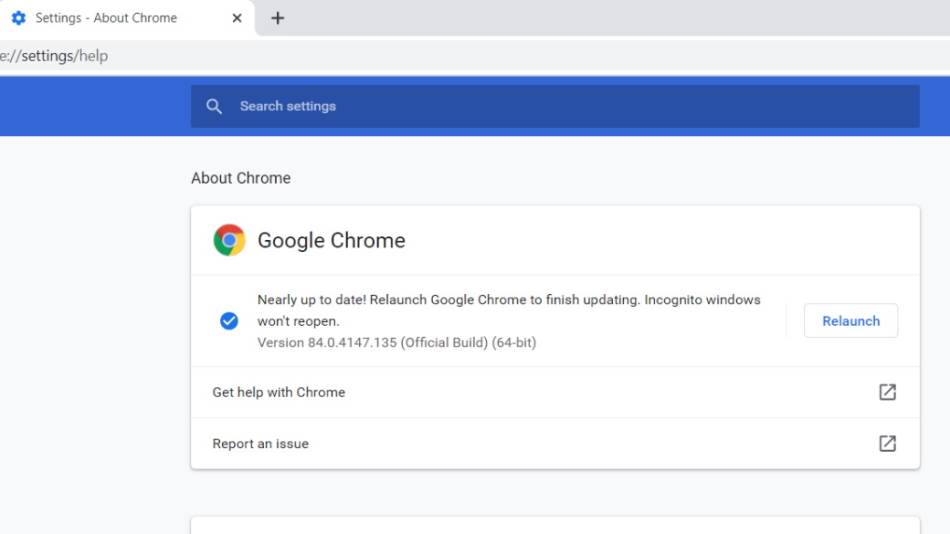Click the settings gear favicon in tab
The height and width of the screenshot is (534, 950).
[x=19, y=18]
